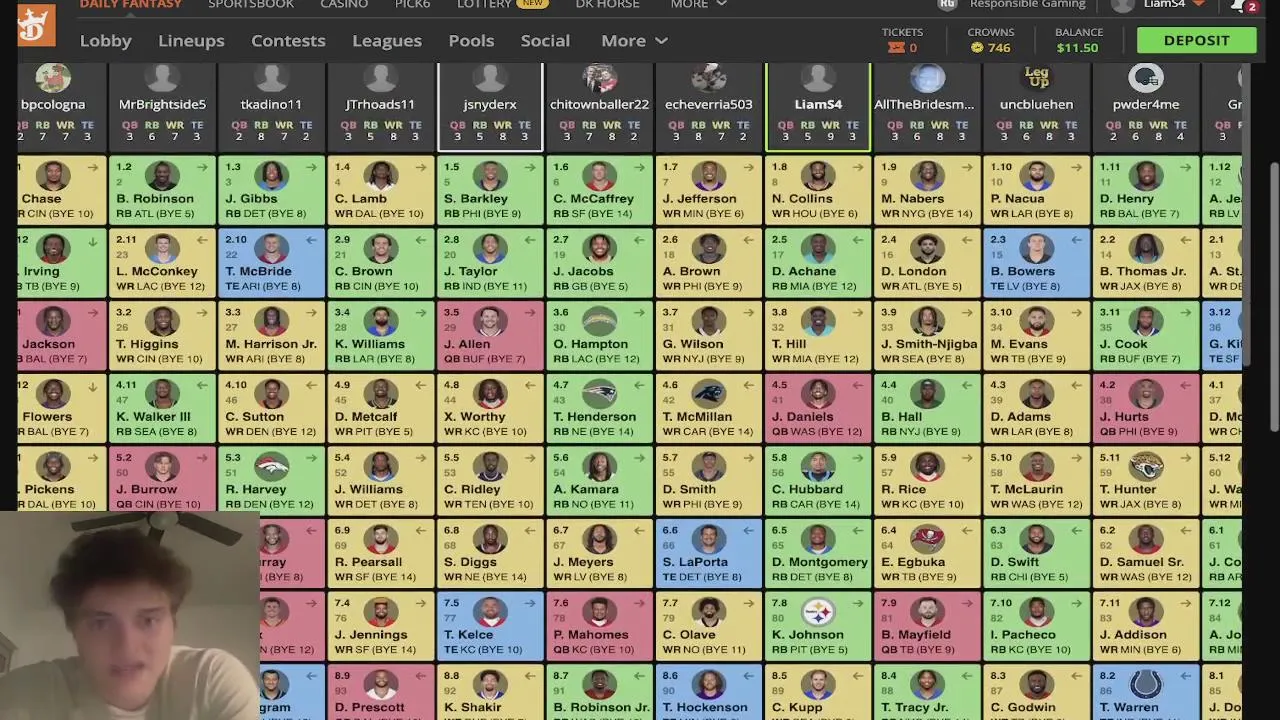Select the C. McCaffrey pick 1.6 card
This screenshot has width=1280, height=720.
coord(599,189)
